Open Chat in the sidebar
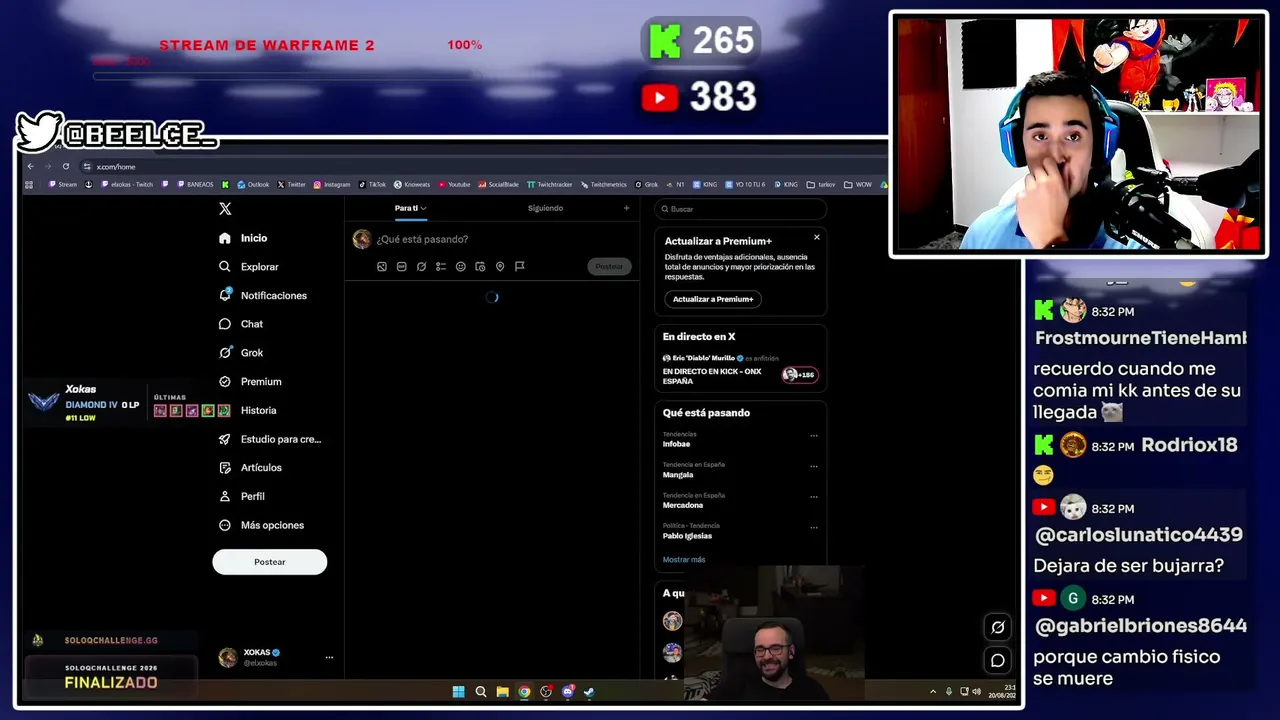This screenshot has width=1280, height=720. coord(241,324)
